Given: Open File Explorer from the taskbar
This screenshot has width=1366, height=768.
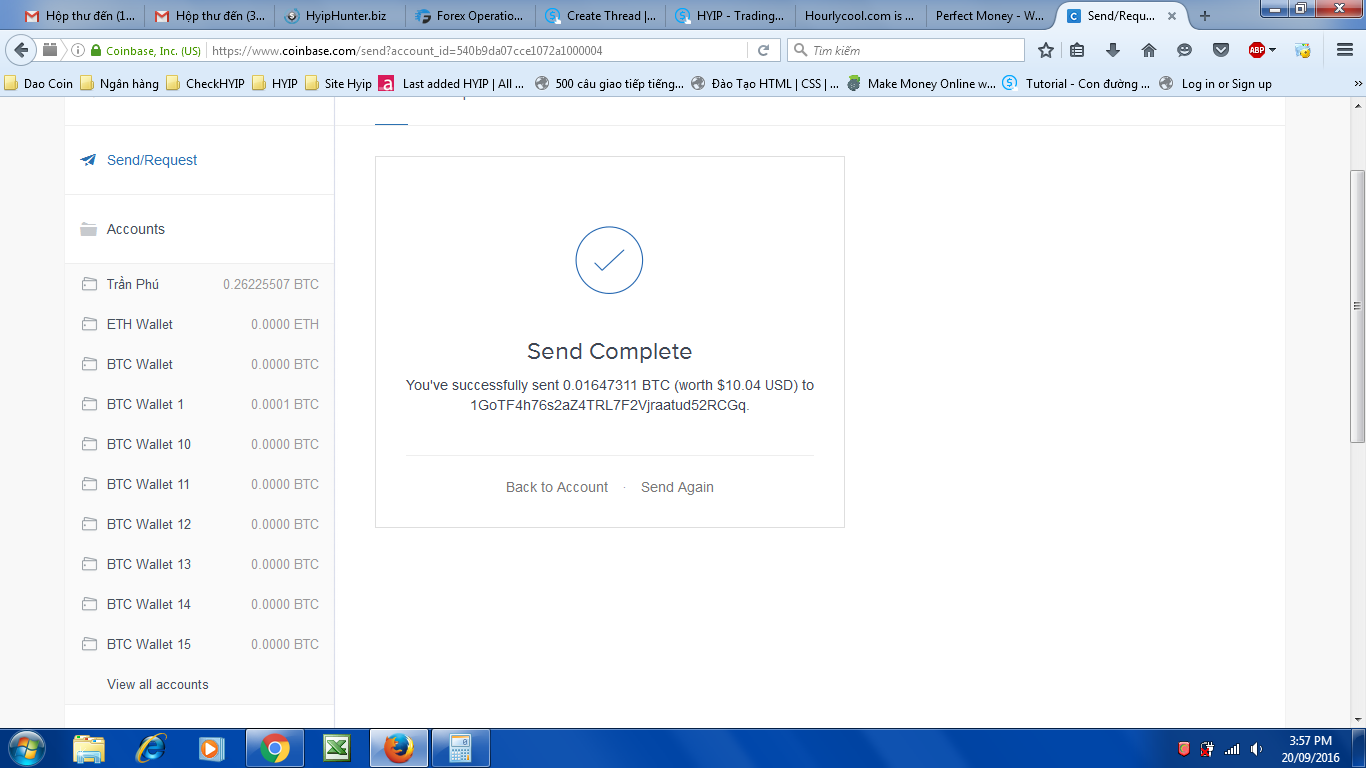Looking at the screenshot, I should pos(89,748).
